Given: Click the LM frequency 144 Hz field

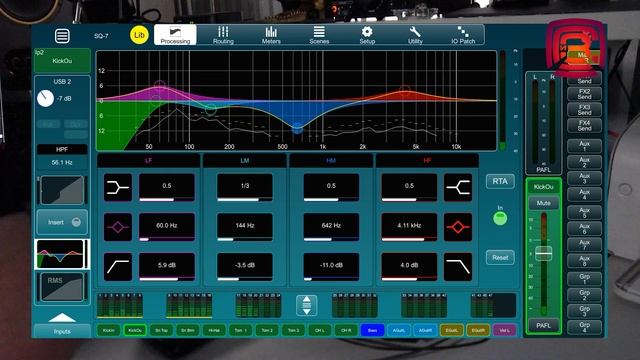Looking at the screenshot, I should (245, 227).
